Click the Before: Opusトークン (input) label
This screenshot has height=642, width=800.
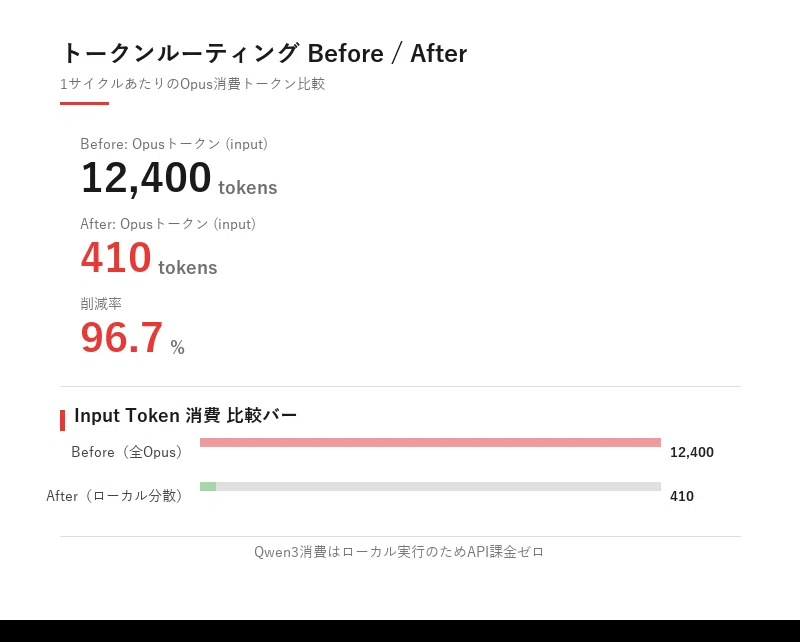(x=174, y=144)
